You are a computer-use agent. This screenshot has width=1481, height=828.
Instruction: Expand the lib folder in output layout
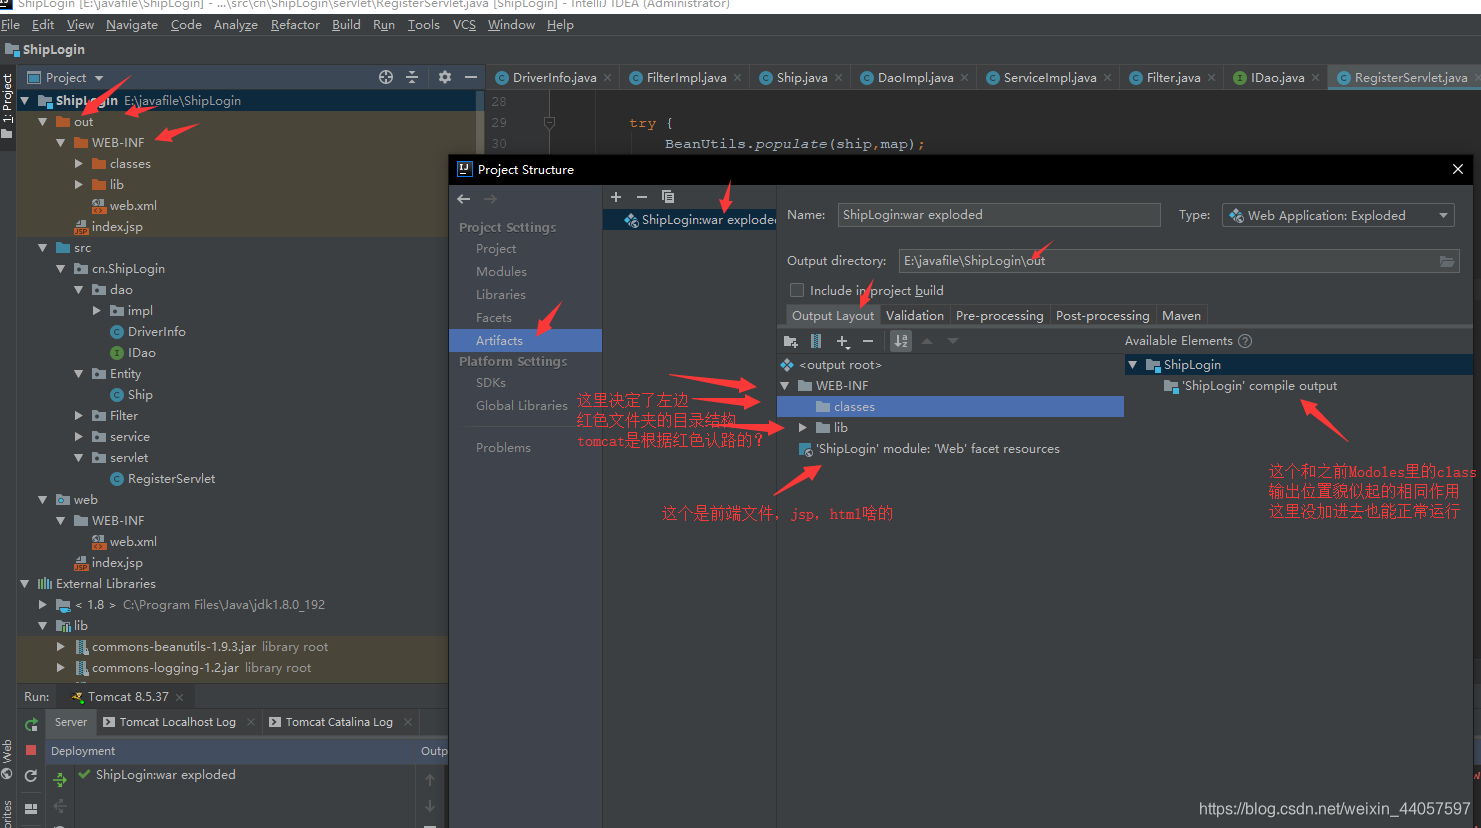[803, 428]
